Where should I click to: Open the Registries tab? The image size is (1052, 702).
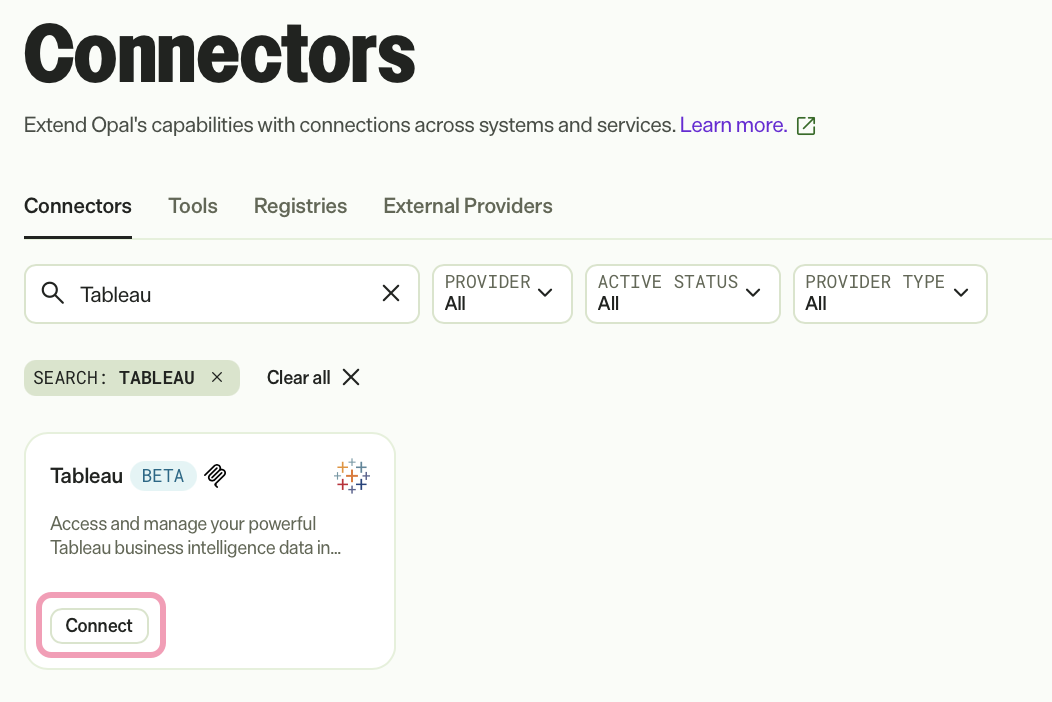(300, 206)
